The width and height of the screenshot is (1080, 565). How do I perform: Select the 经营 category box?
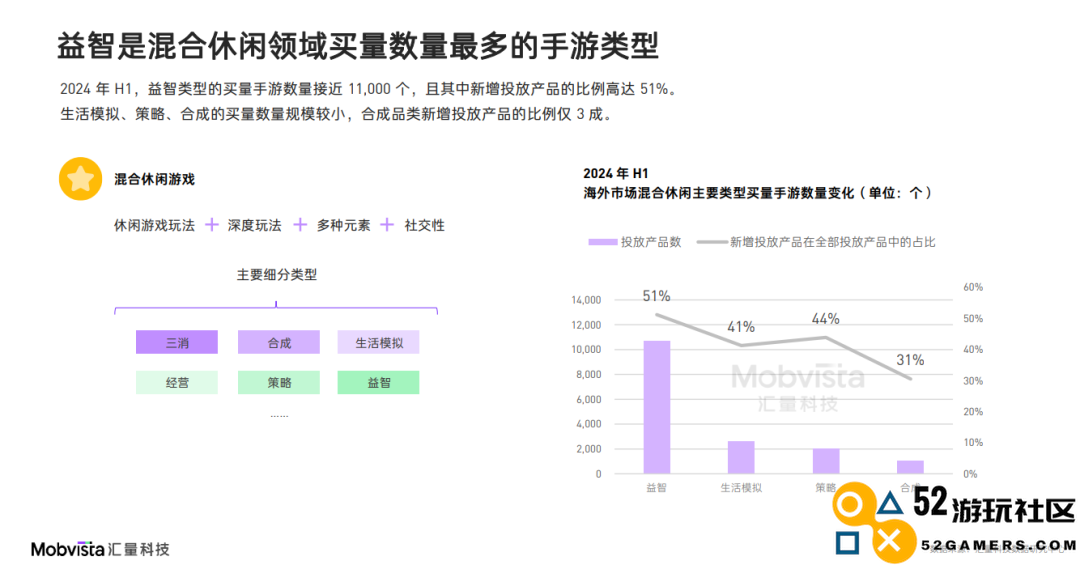pos(177,382)
